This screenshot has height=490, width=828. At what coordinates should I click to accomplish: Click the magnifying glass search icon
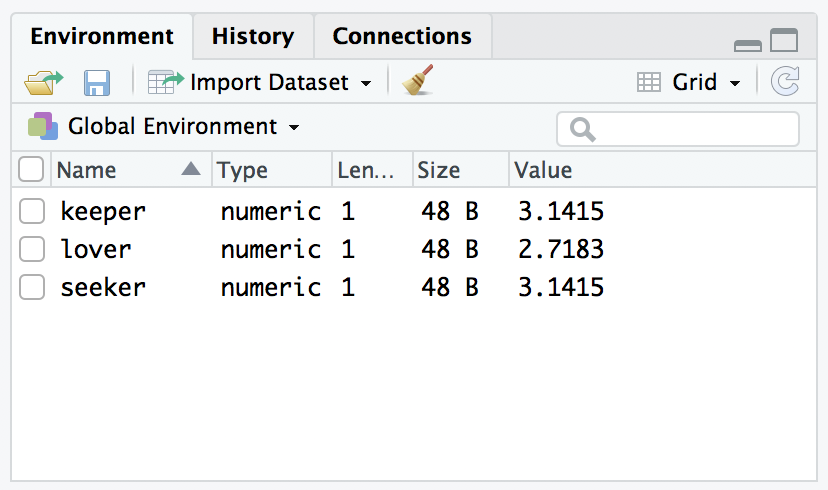(582, 129)
